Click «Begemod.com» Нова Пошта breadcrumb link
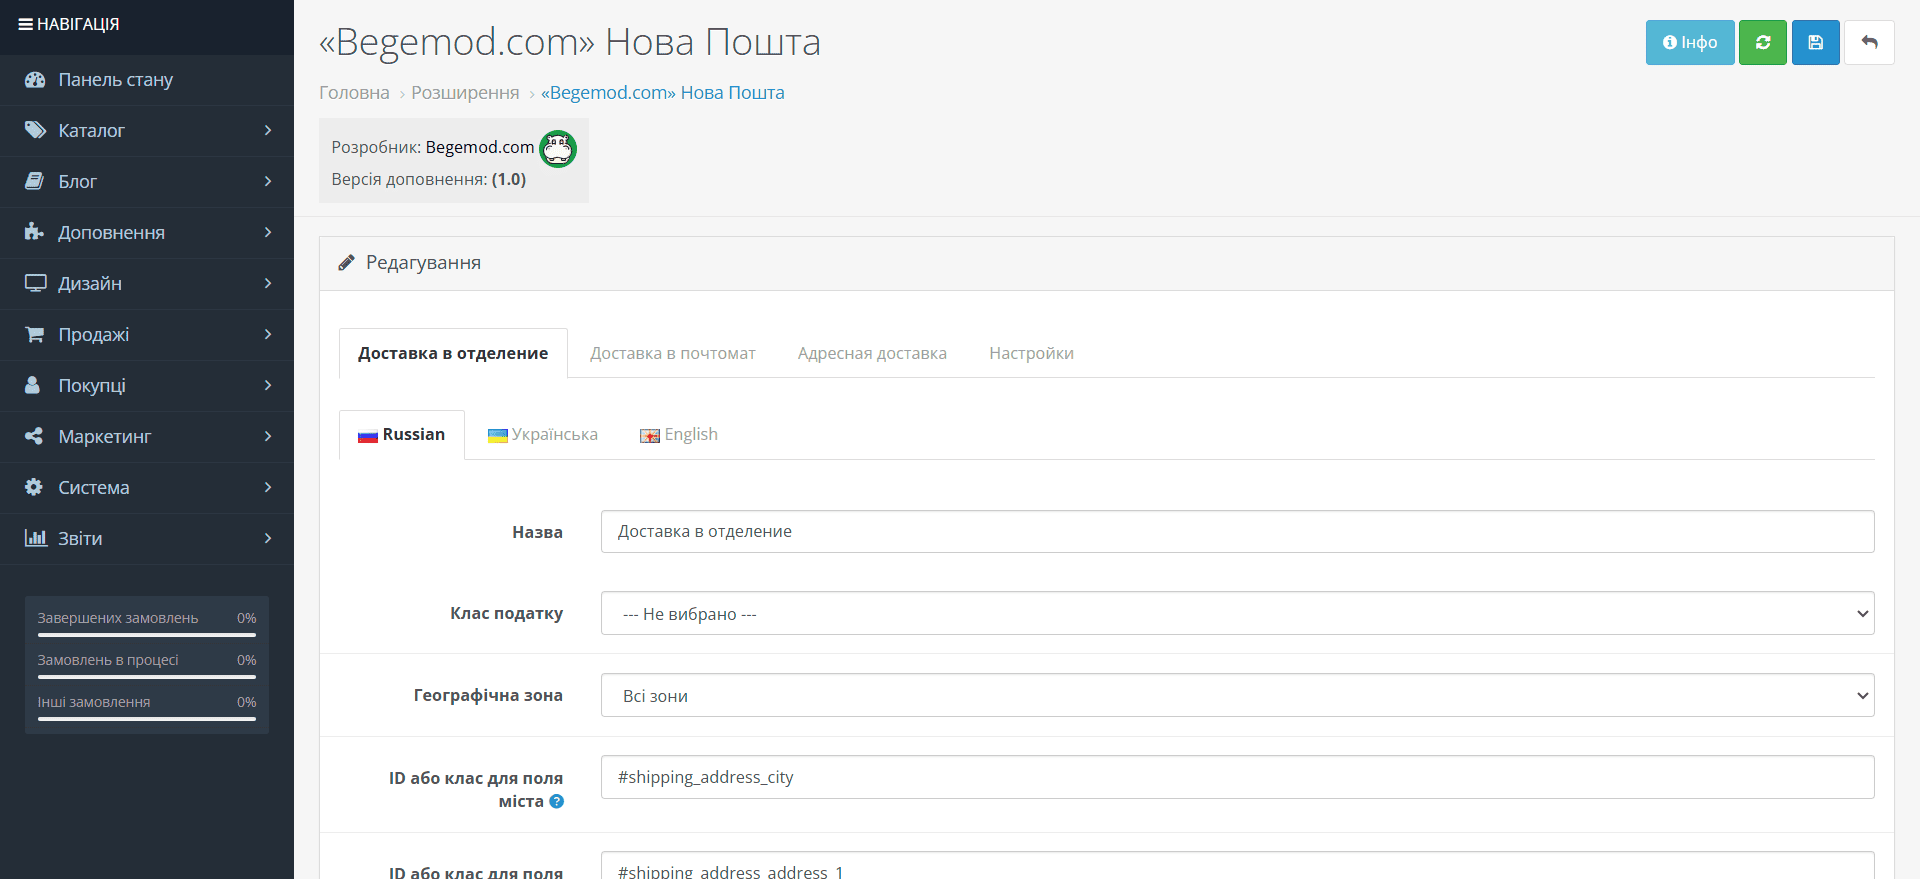The image size is (1920, 879). [x=662, y=93]
